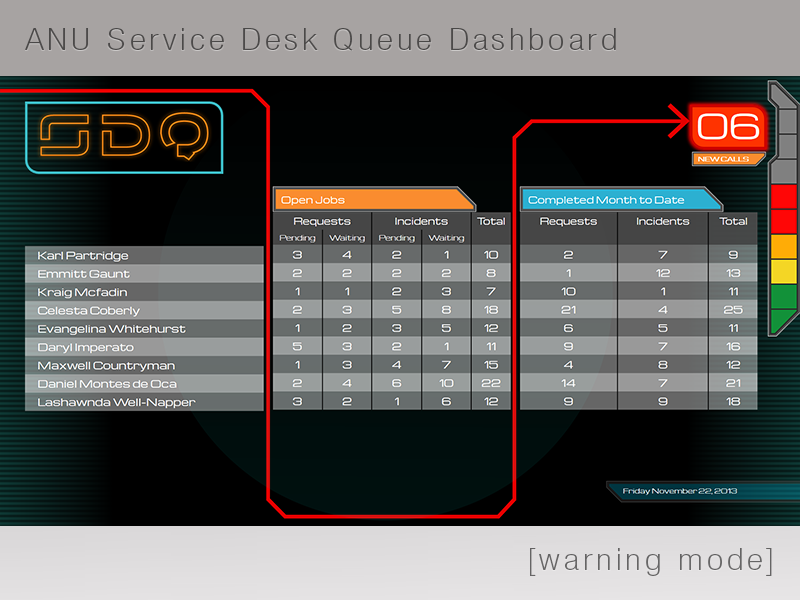Click the Waiting subheader under open Incidents
Screen dimensions: 800x600
(446, 238)
